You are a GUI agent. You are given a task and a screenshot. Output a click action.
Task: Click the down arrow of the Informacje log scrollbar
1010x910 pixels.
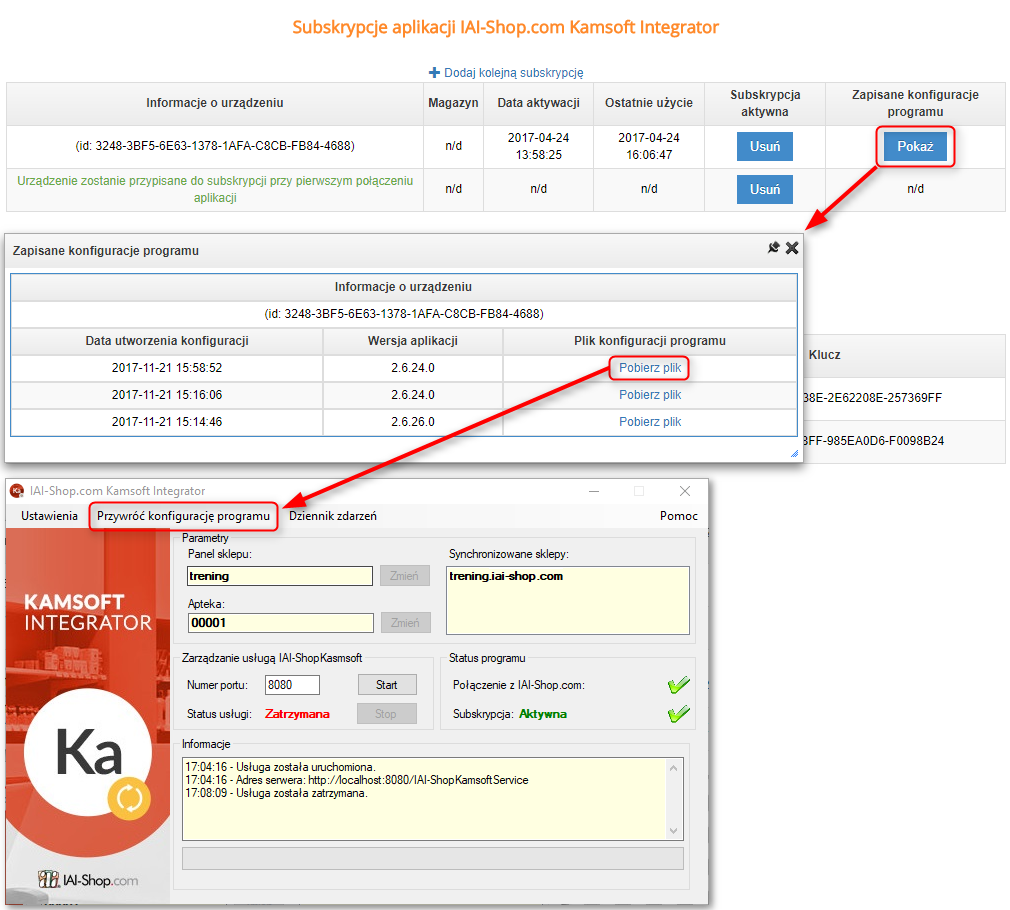[674, 831]
